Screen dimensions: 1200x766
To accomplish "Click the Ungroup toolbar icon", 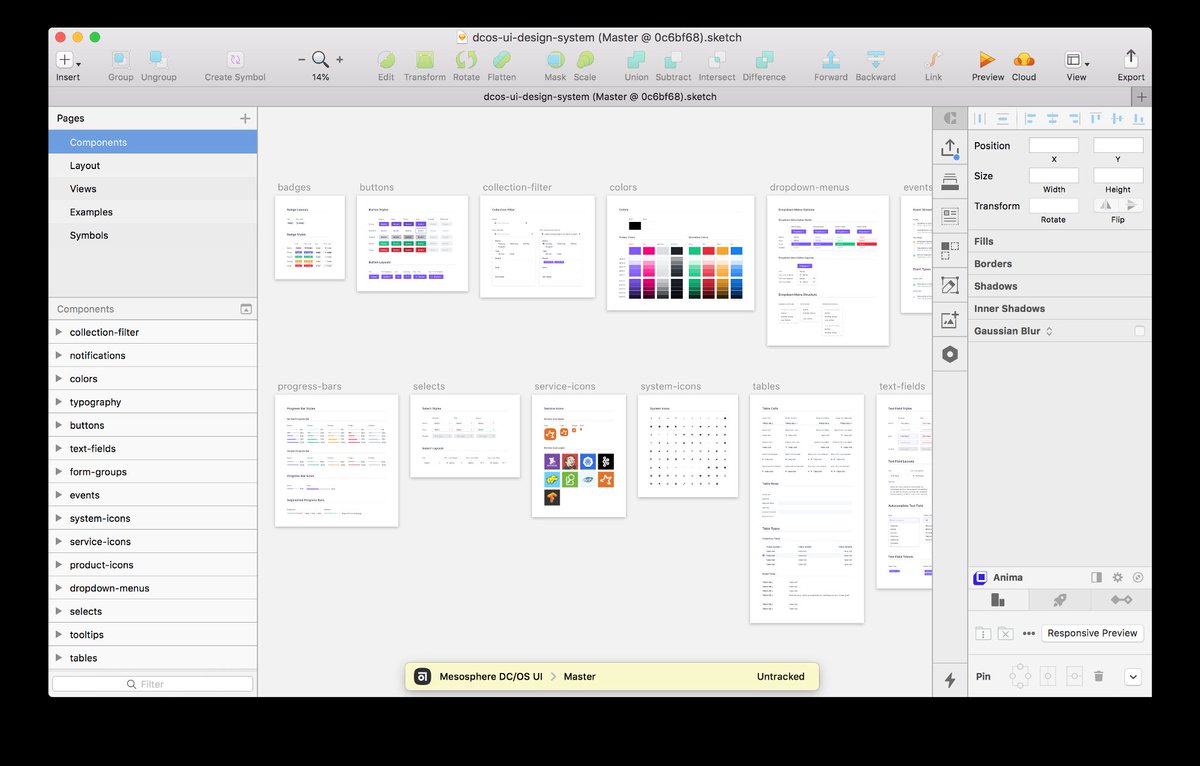I will 158,60.
